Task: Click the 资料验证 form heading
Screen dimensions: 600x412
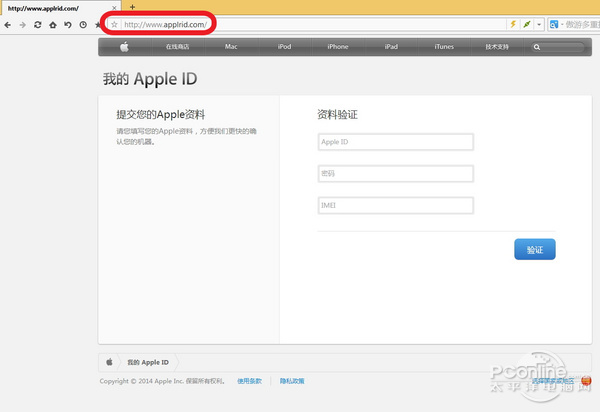Action: pyautogui.click(x=338, y=114)
